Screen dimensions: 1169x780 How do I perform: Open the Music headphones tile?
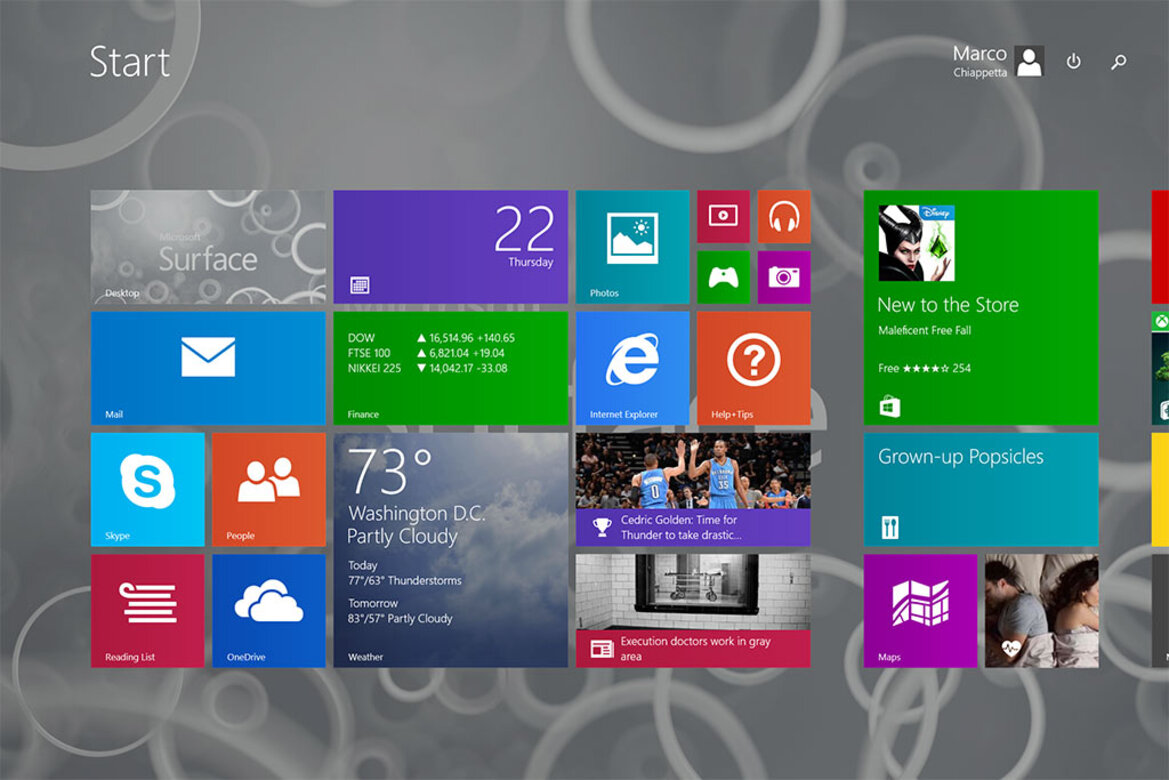coord(784,216)
